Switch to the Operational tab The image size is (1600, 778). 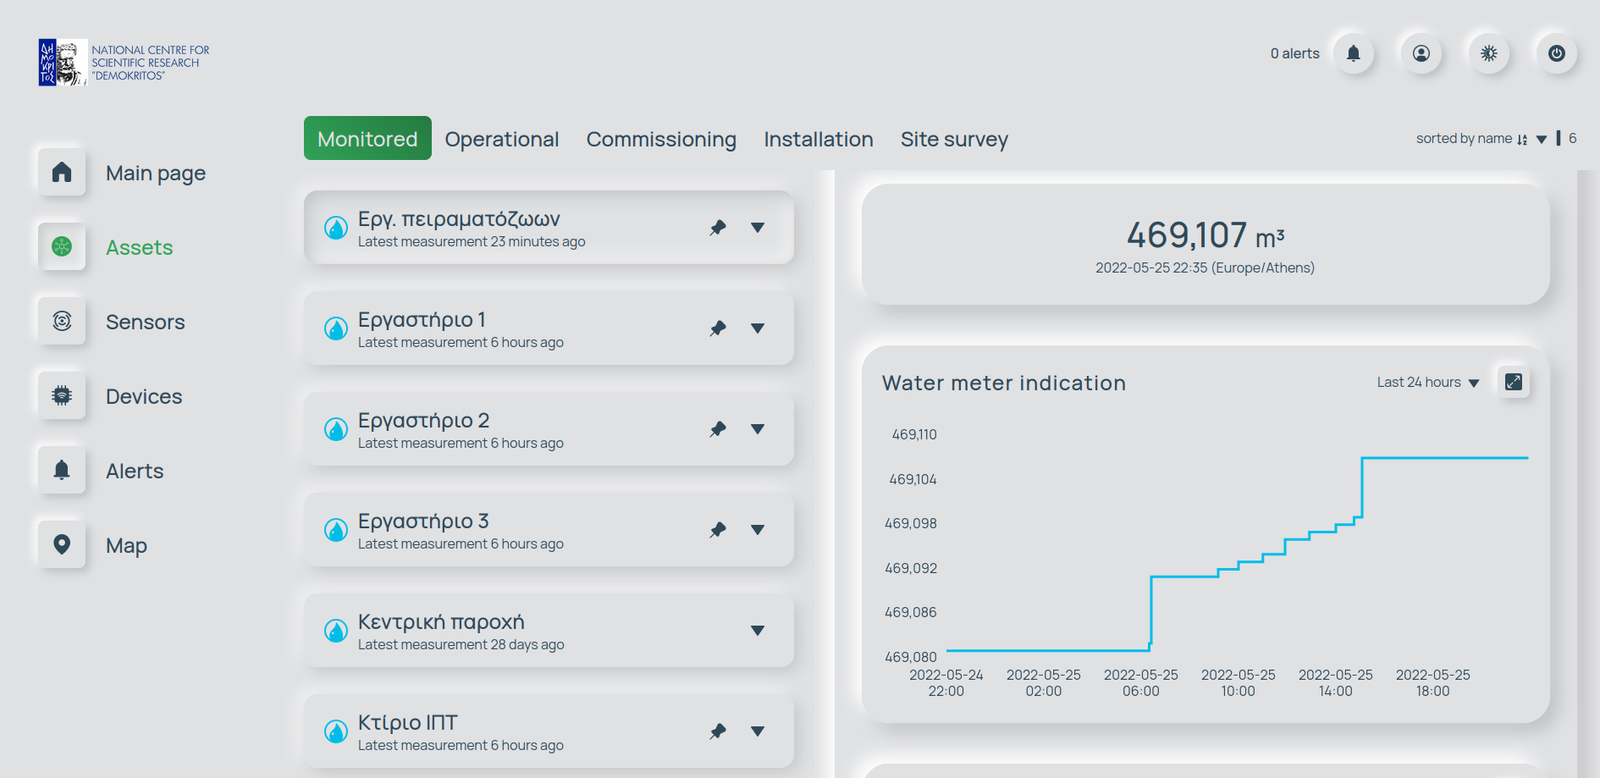(501, 139)
